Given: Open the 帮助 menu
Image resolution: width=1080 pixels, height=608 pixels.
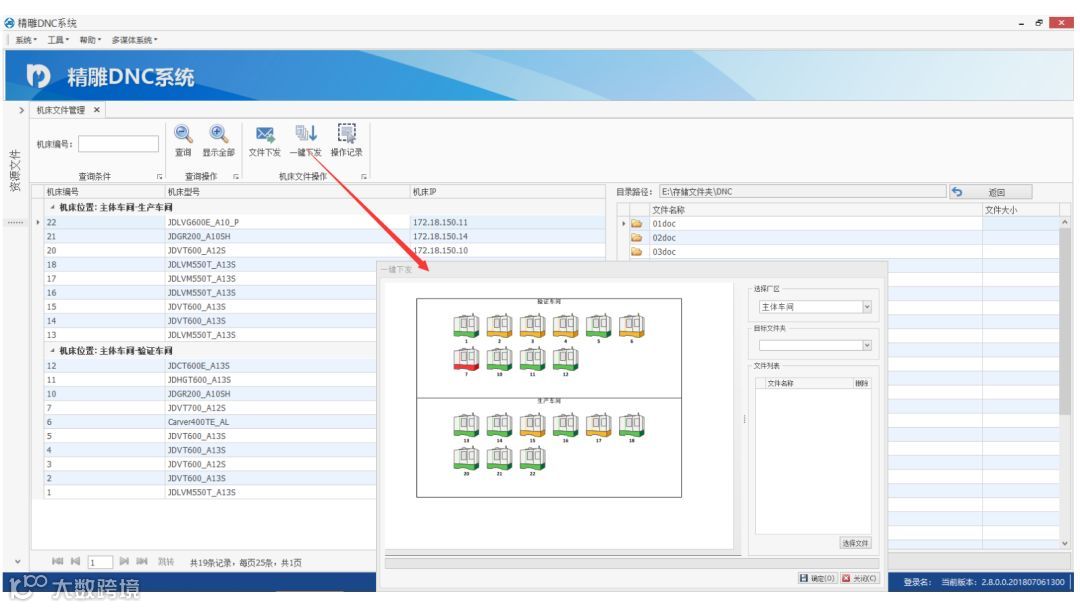Looking at the screenshot, I should (x=90, y=40).
